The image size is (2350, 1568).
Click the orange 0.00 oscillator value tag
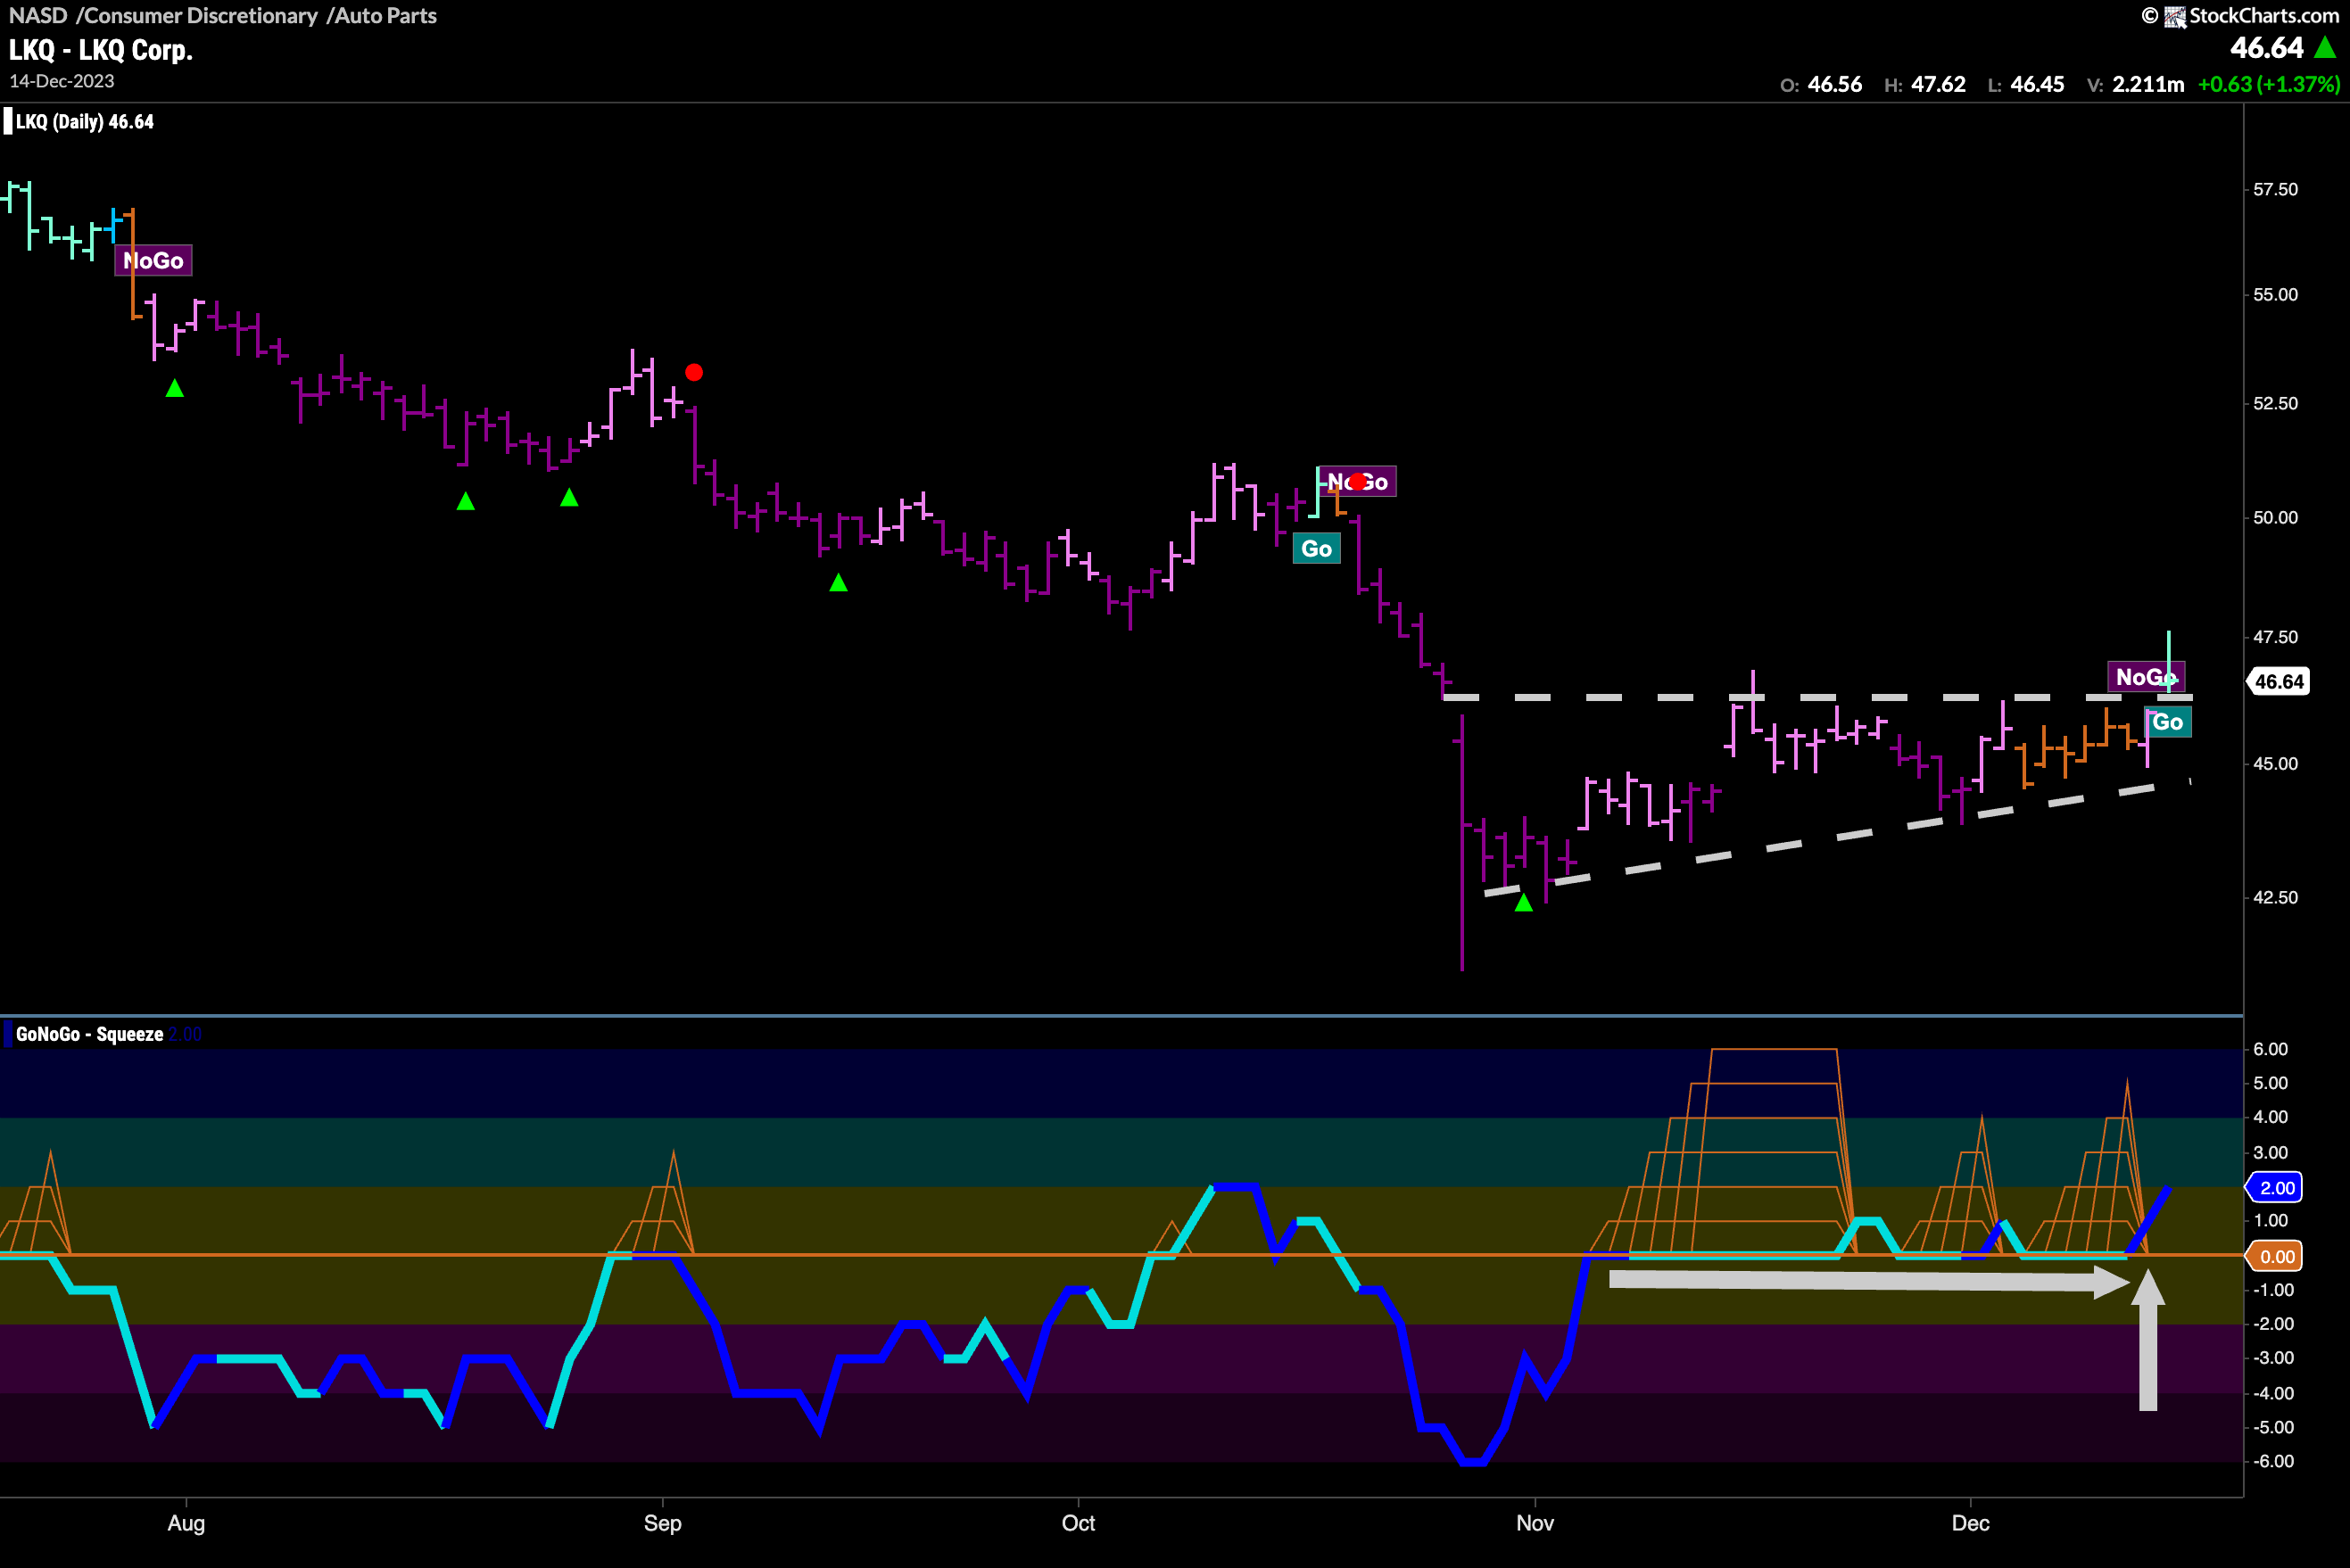pyautogui.click(x=2275, y=1257)
